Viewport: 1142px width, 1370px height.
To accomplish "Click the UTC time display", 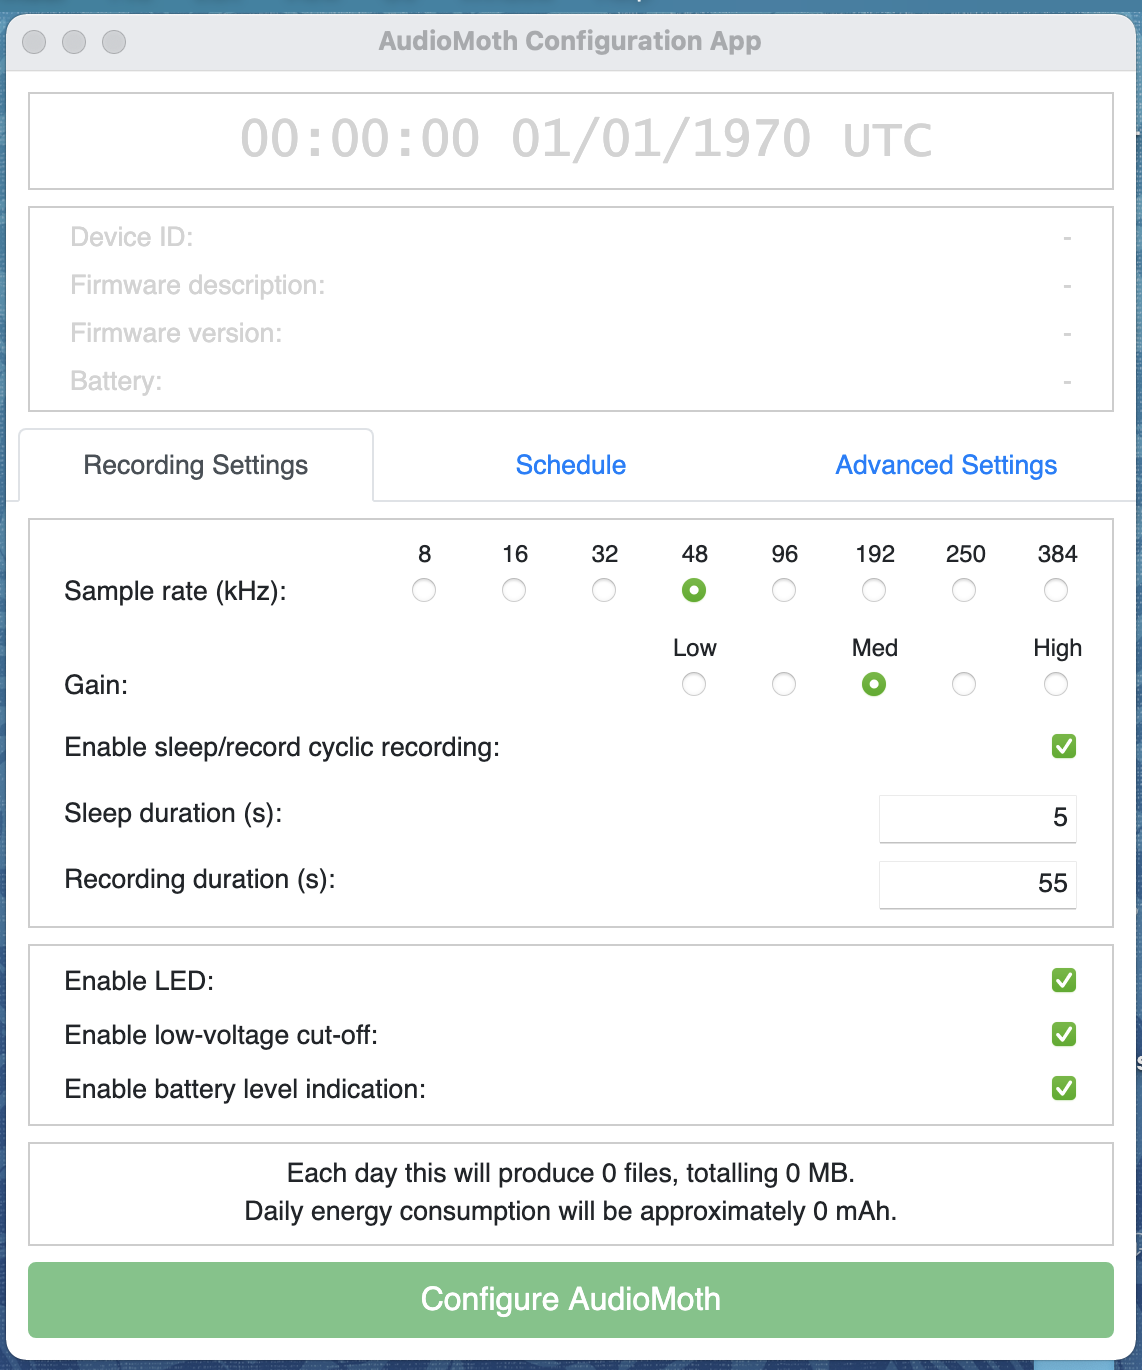I will [x=586, y=139].
